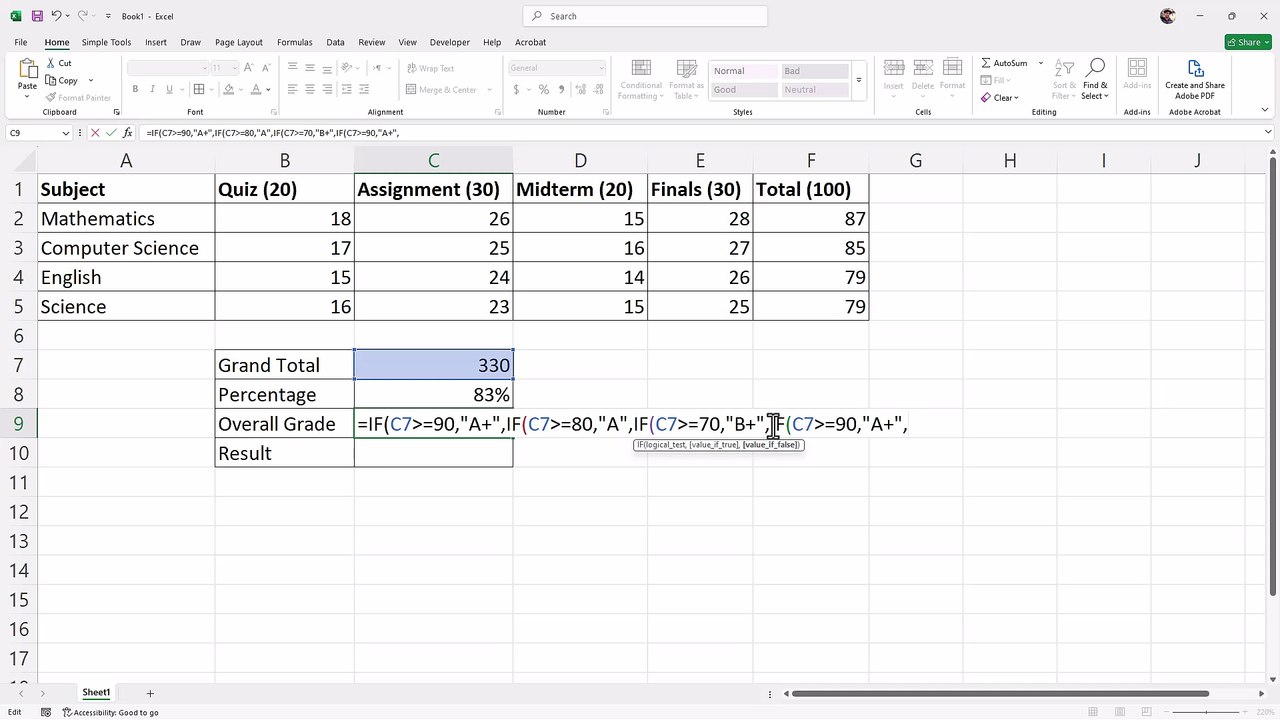
Task: Click the Percent Style icon
Action: click(x=543, y=89)
